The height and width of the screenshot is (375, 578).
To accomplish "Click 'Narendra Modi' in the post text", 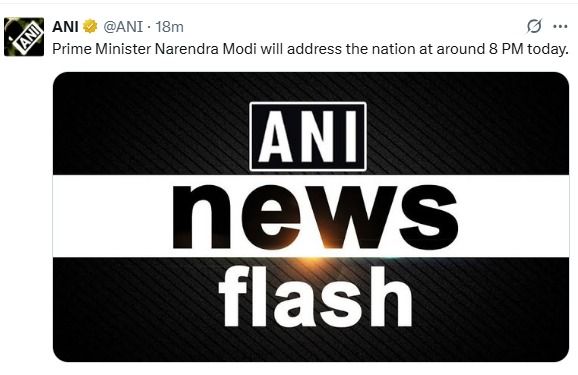I will point(205,49).
